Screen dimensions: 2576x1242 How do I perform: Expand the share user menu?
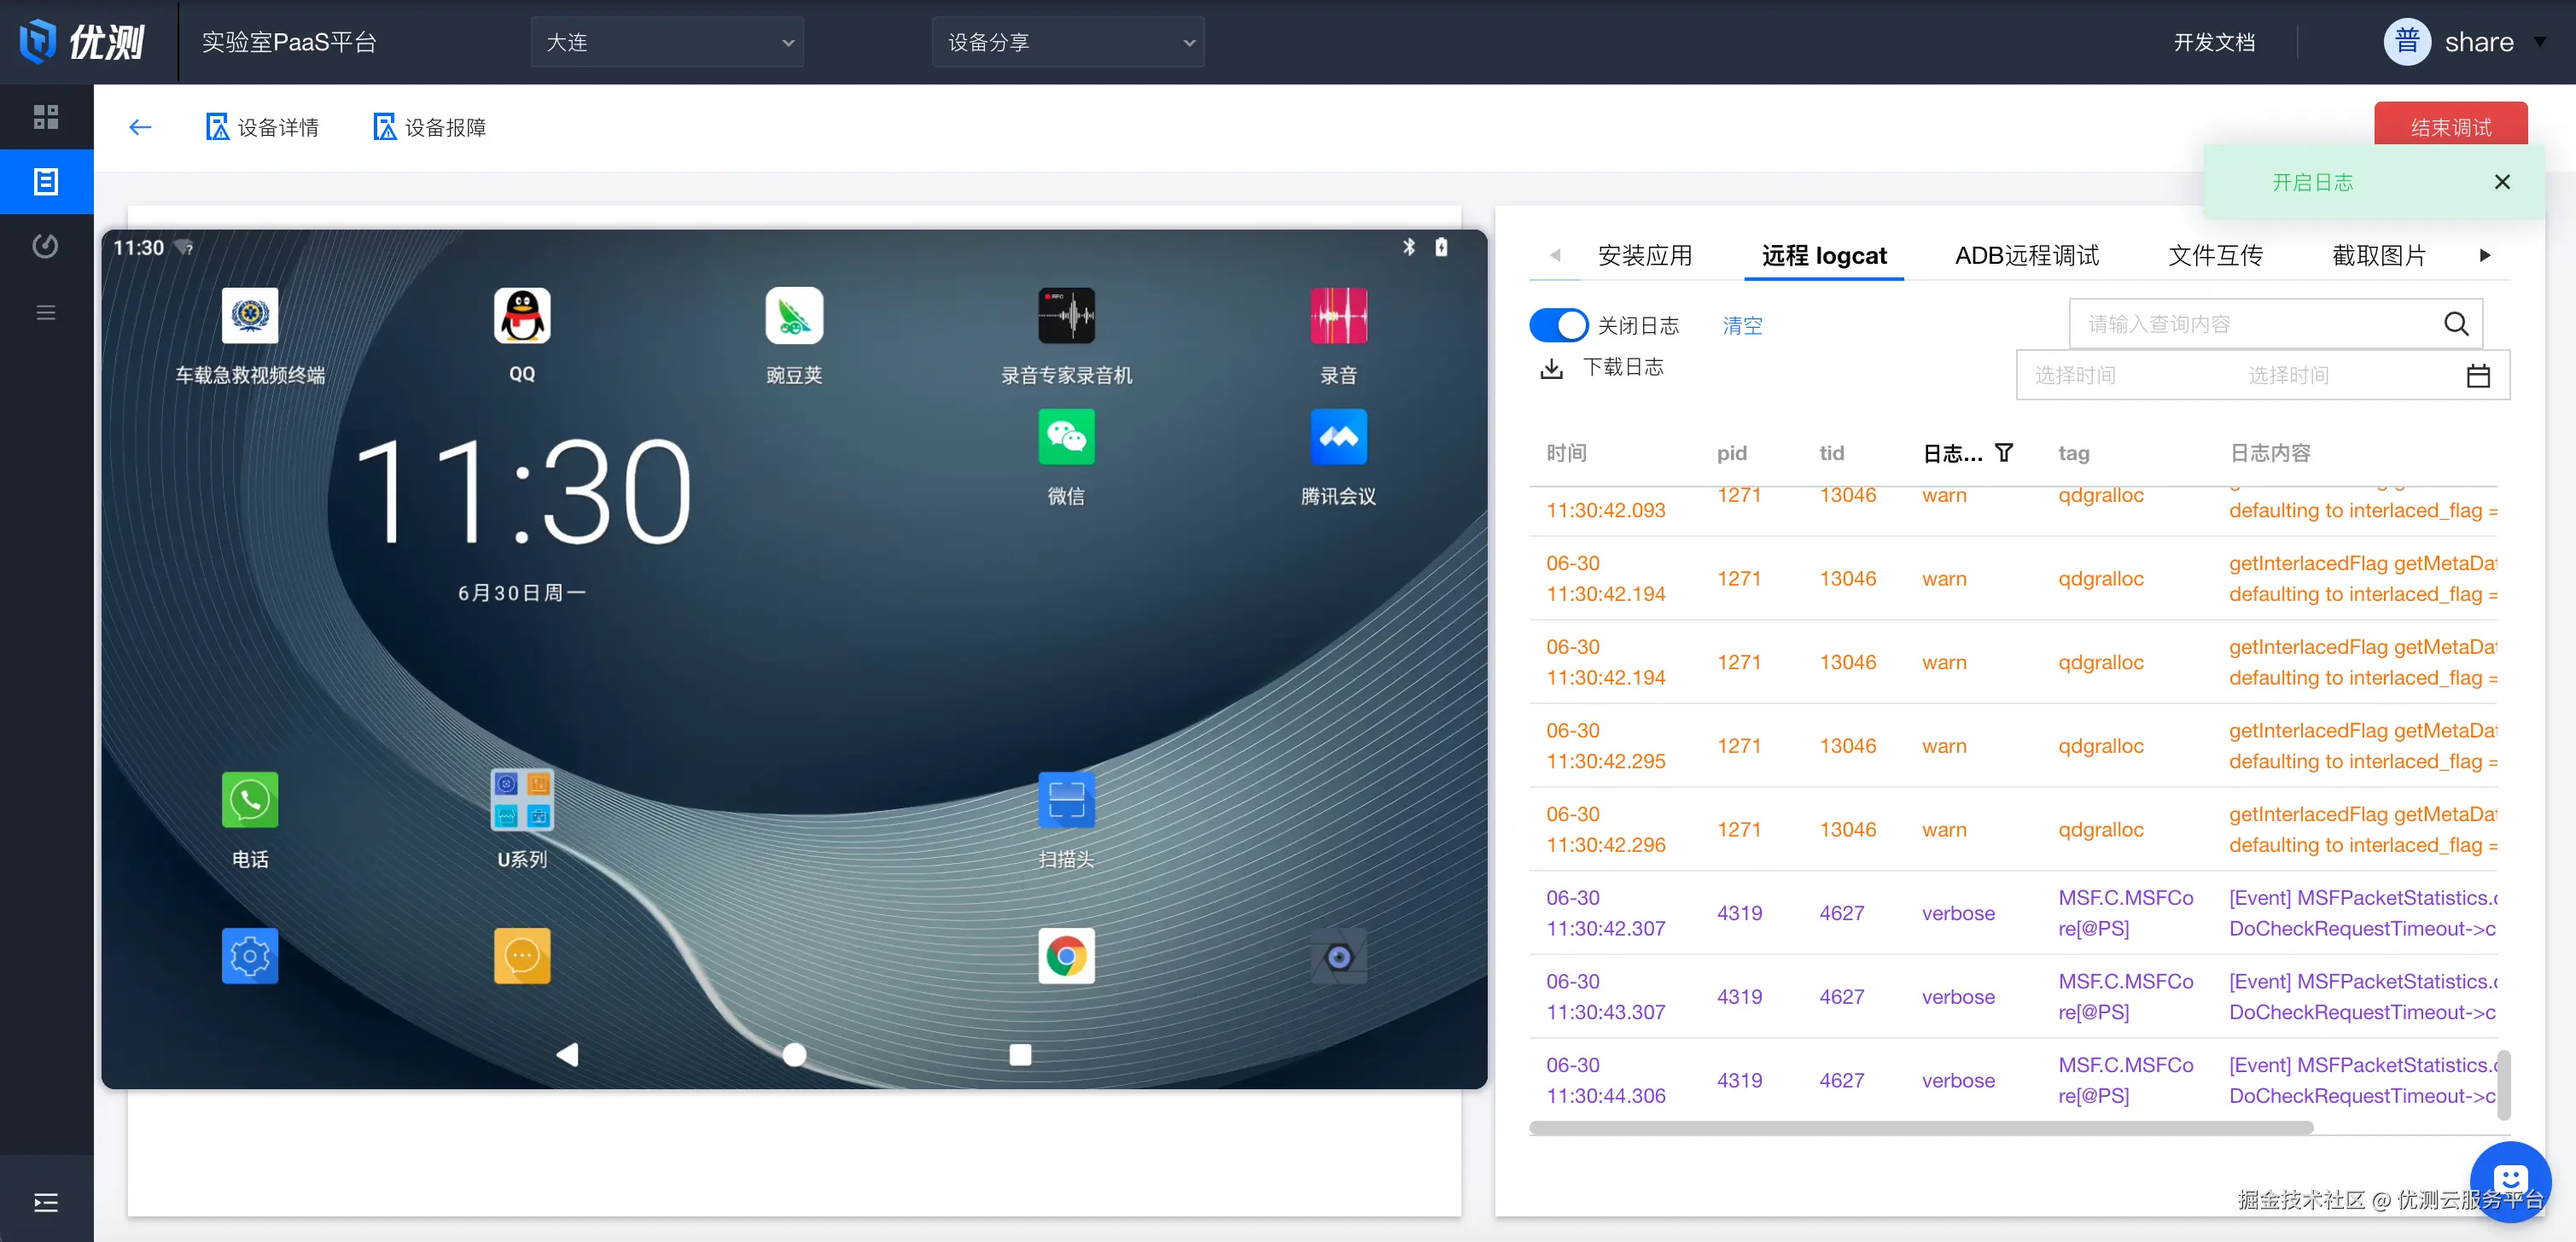click(2480, 42)
